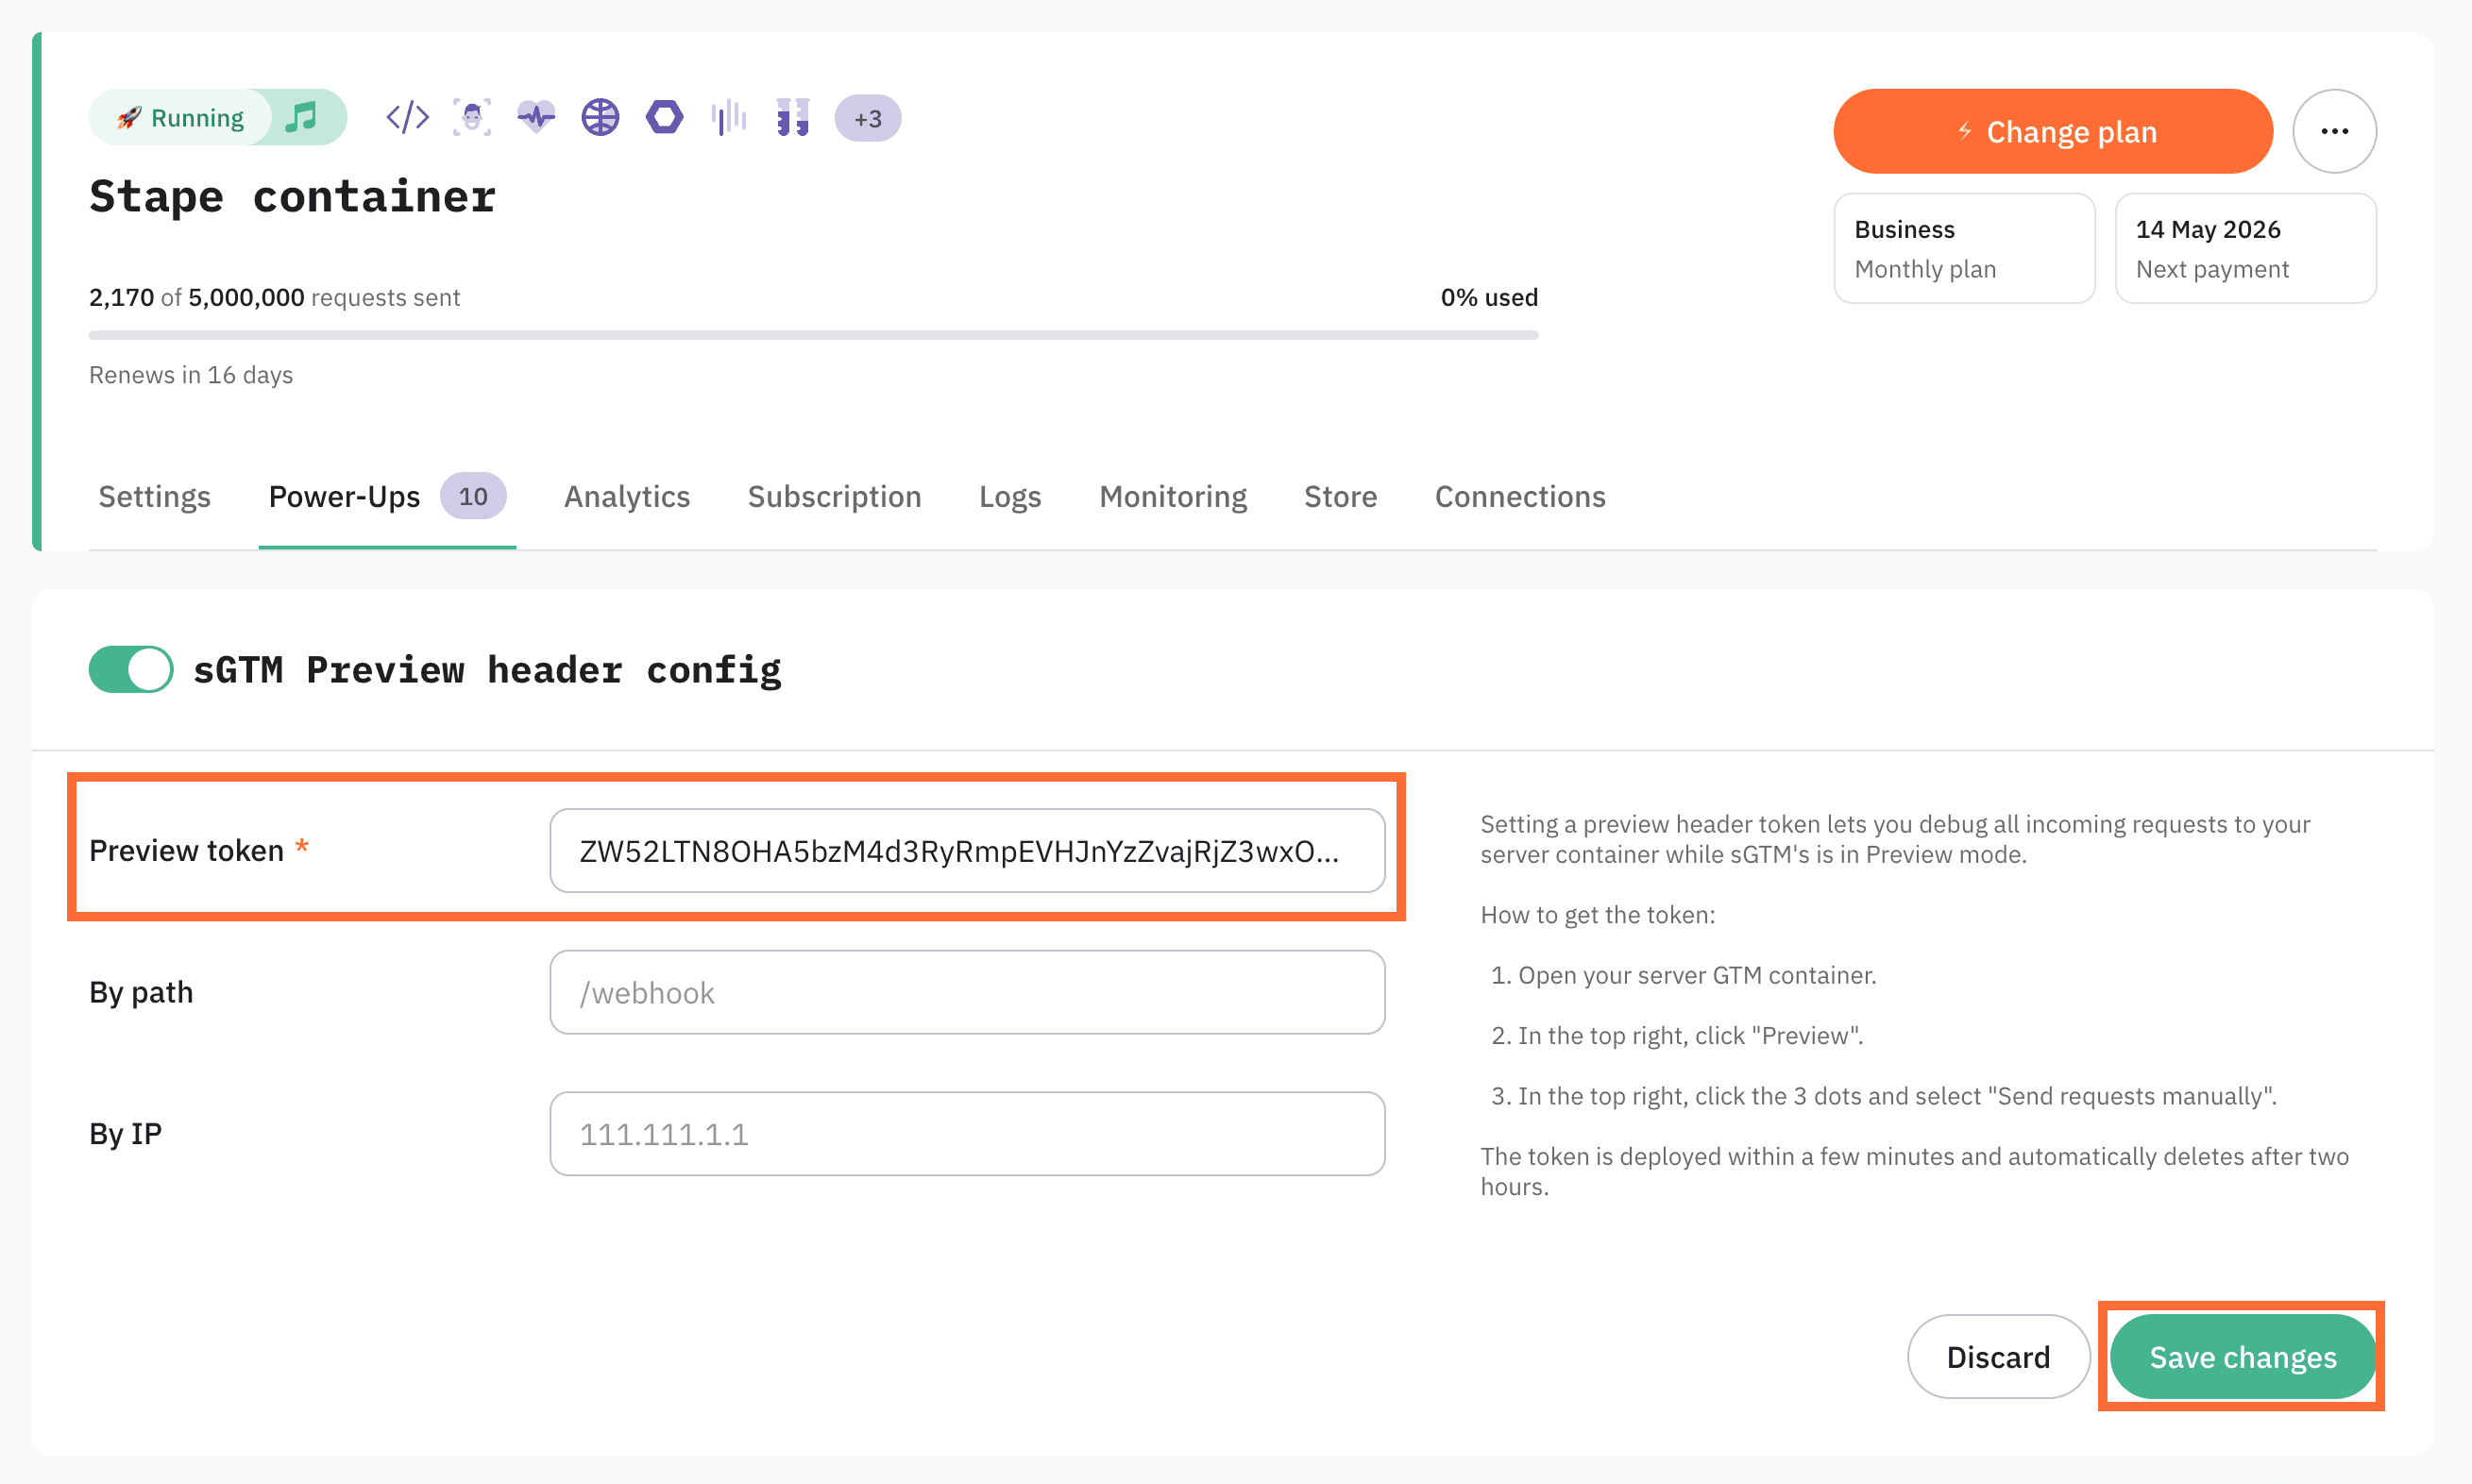Open the three-dots more options menu
The image size is (2472, 1484).
tap(2334, 131)
